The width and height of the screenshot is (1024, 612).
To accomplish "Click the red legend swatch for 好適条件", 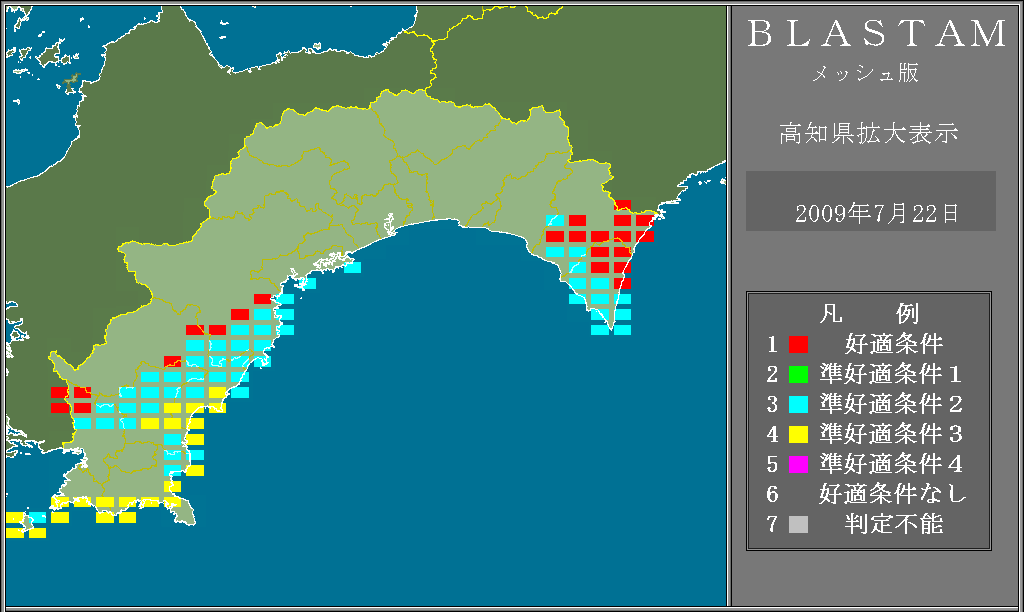I will tap(798, 344).
